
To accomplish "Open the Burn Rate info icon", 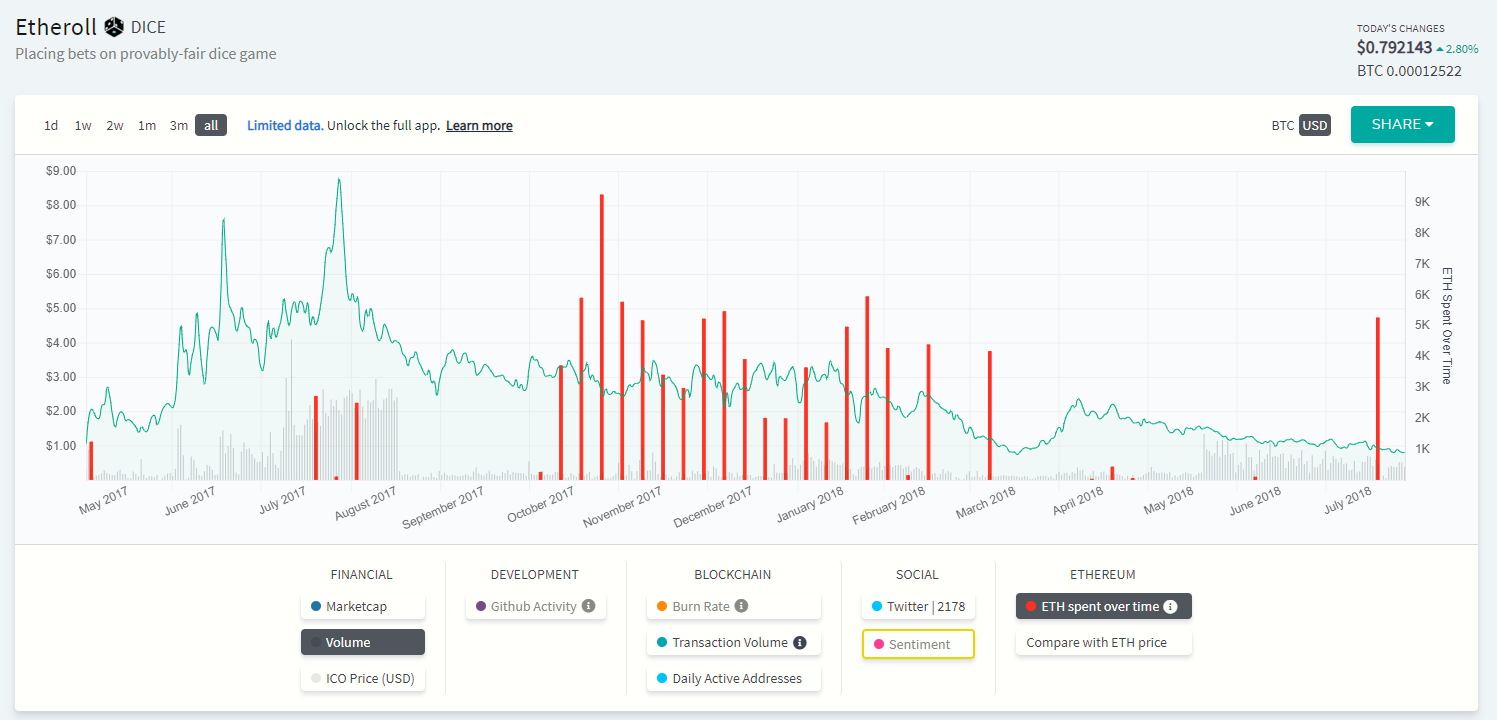I will pos(740,606).
